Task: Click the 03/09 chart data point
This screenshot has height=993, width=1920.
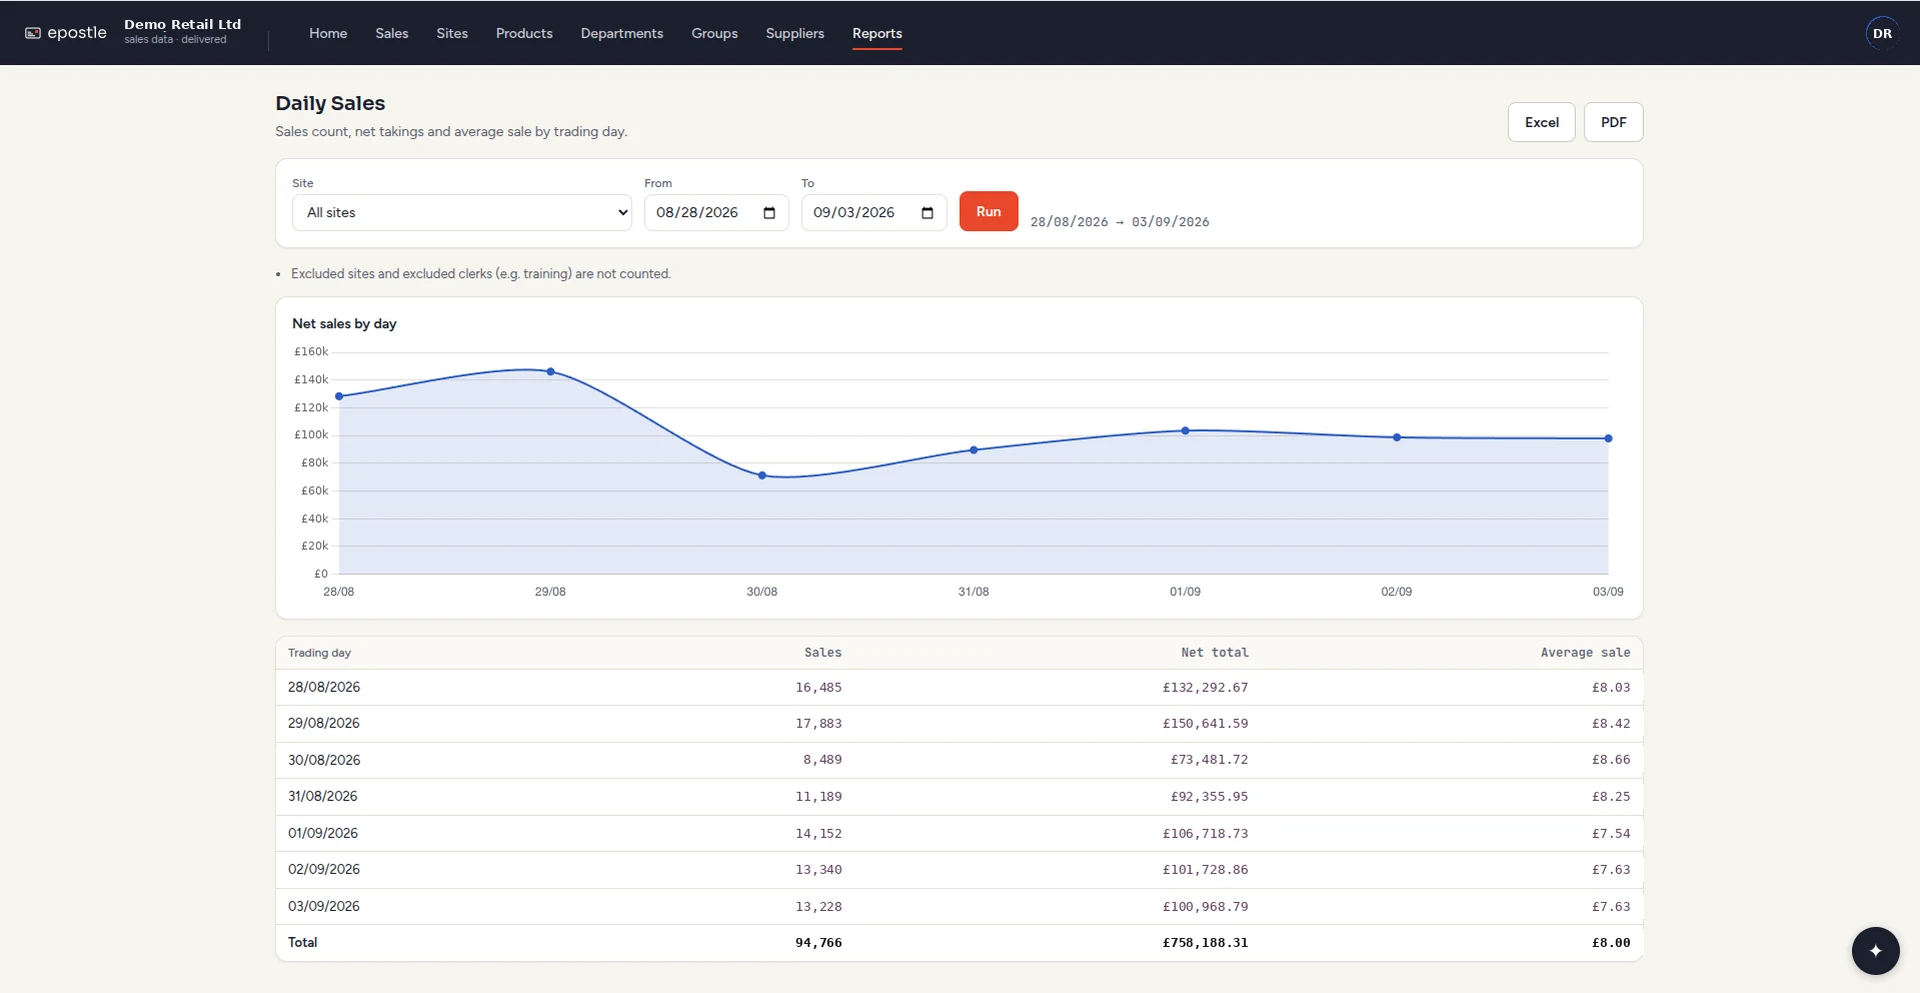Action: pyautogui.click(x=1608, y=438)
